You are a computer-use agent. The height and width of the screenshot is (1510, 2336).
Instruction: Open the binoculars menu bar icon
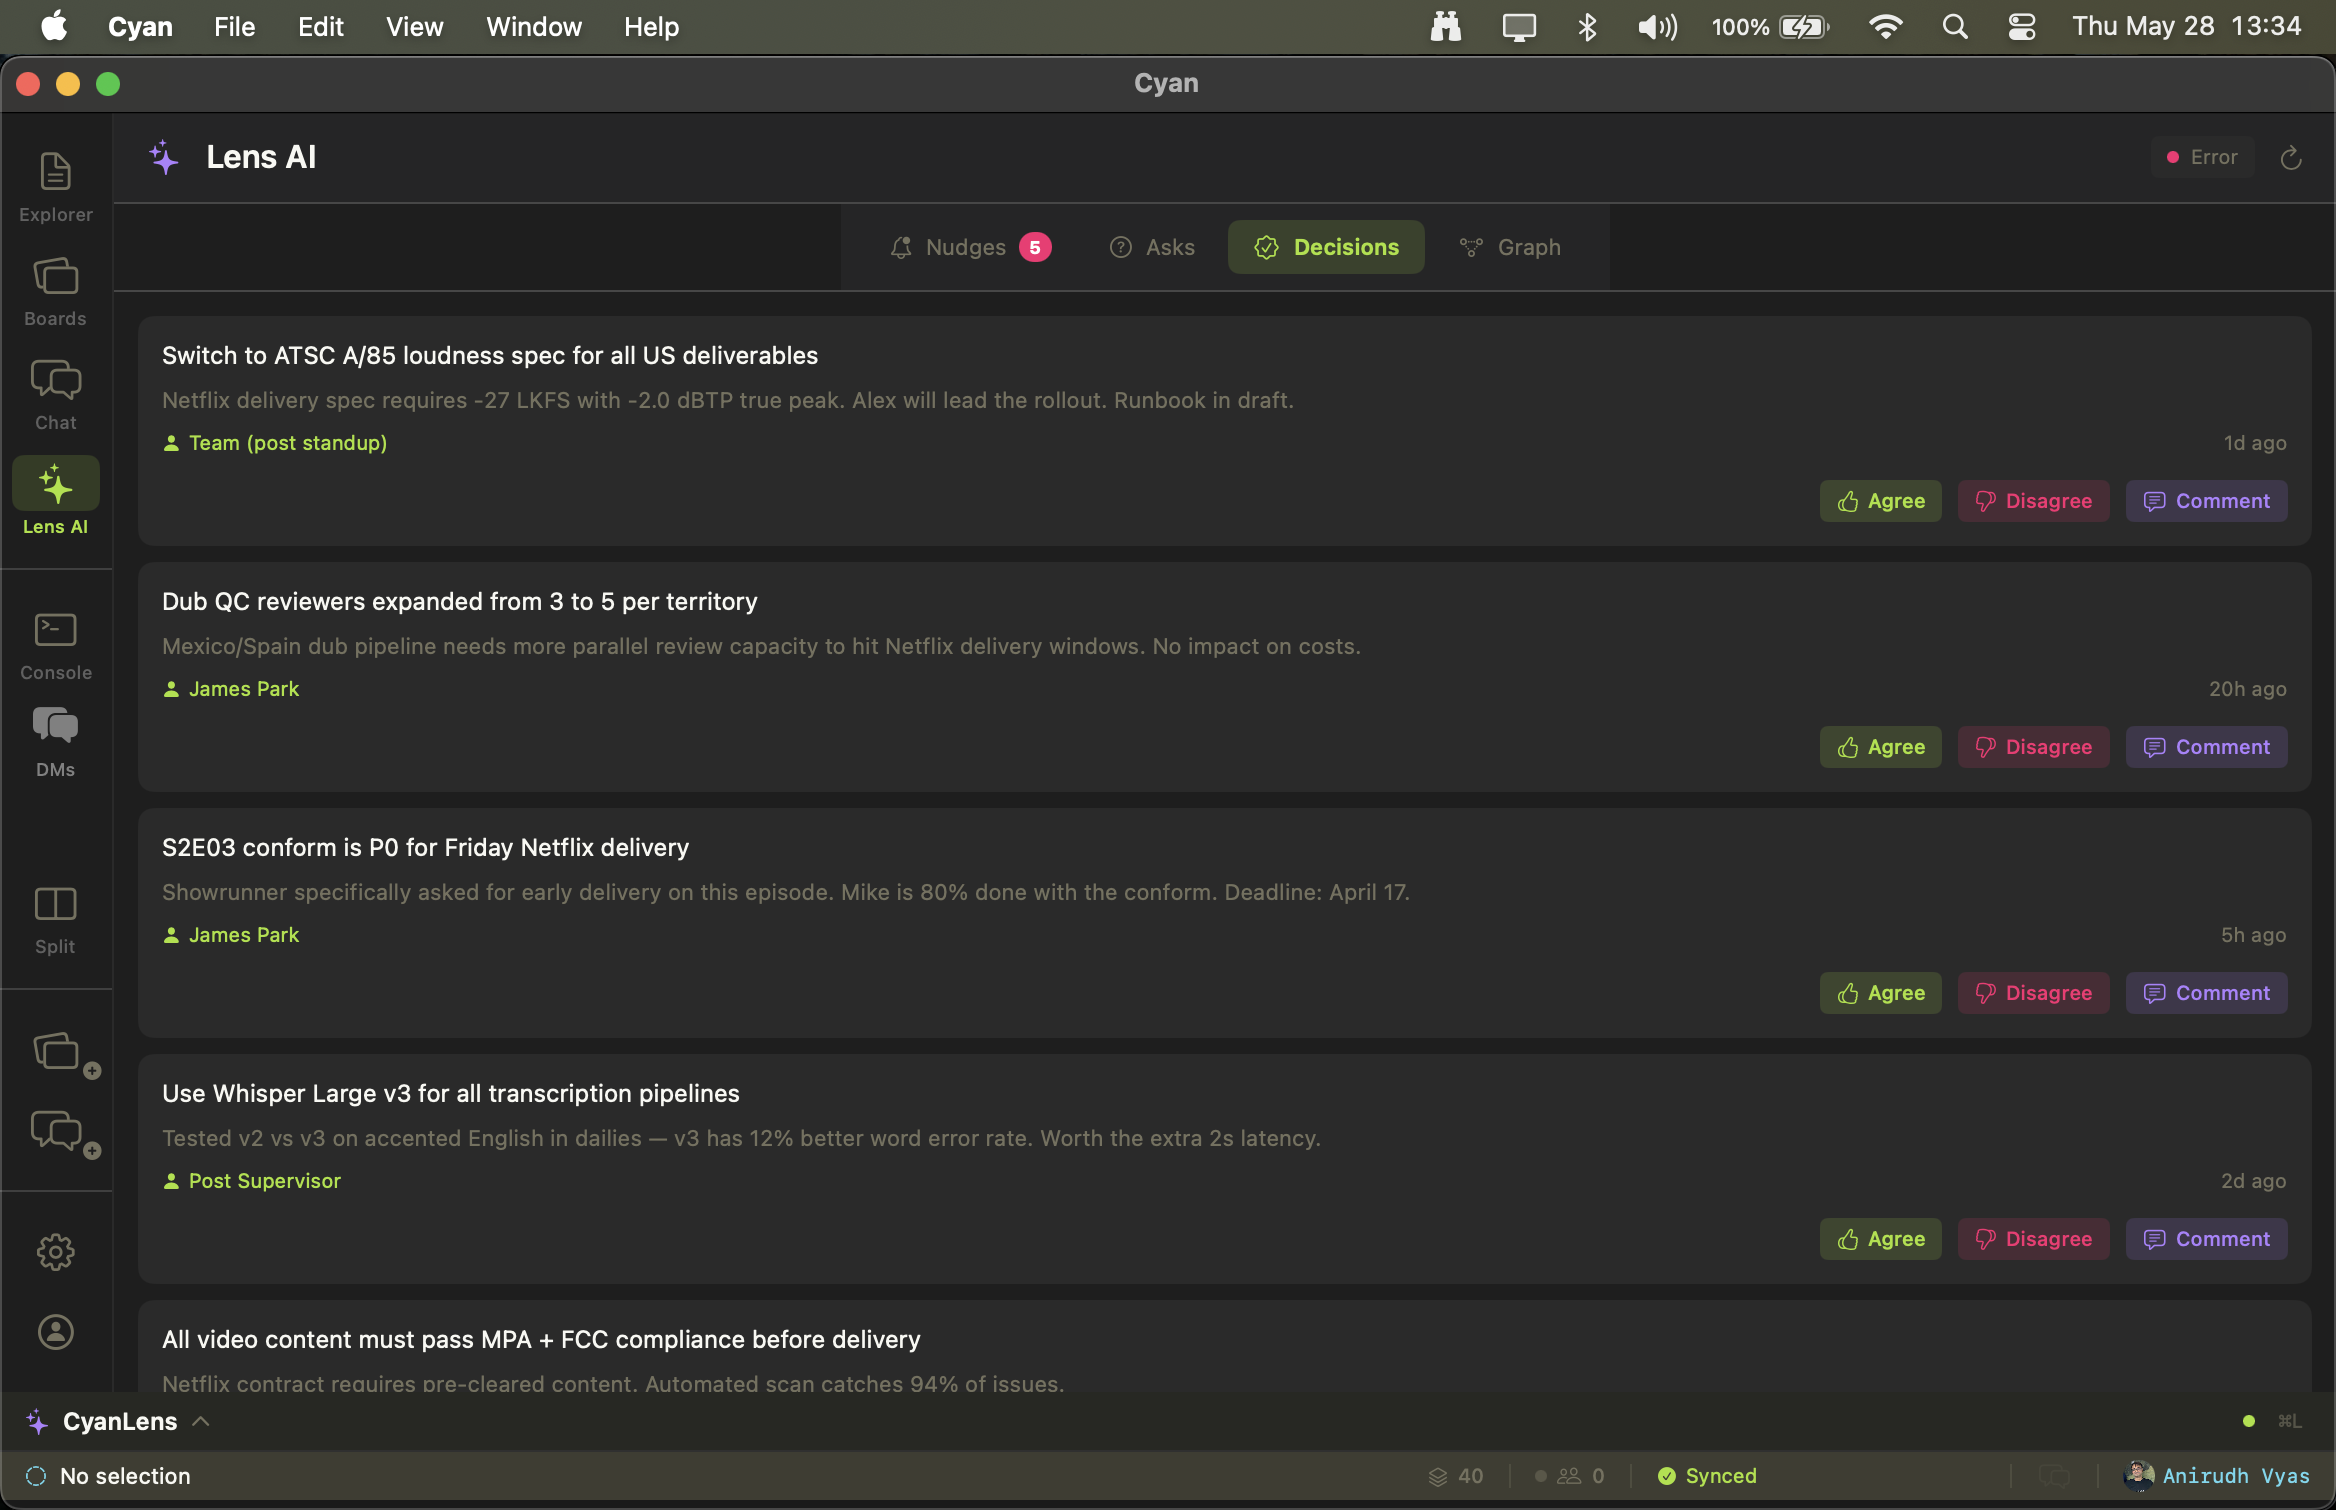tap(1445, 27)
